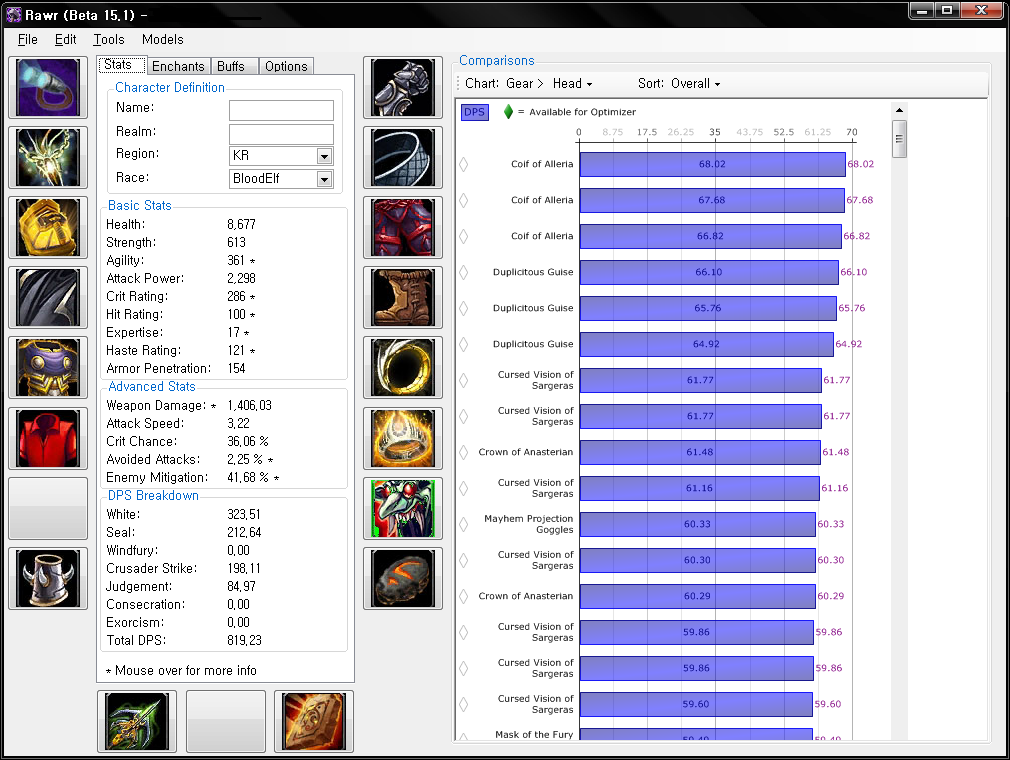Focus the character Name input field

click(x=281, y=110)
